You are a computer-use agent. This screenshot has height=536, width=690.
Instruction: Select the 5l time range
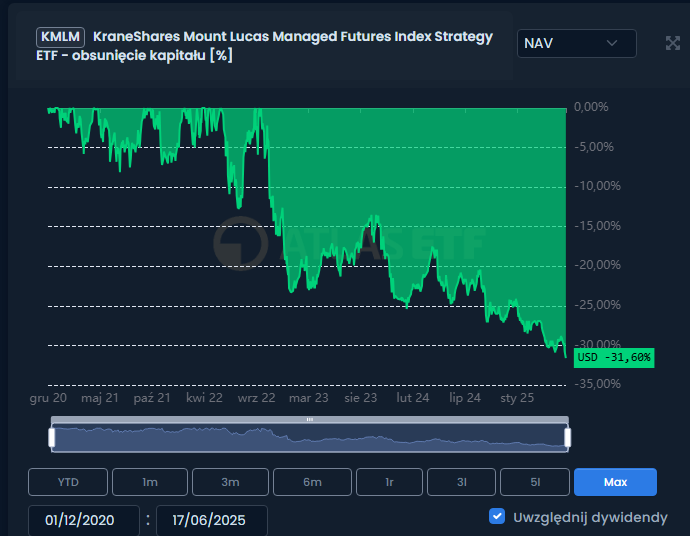pos(535,482)
